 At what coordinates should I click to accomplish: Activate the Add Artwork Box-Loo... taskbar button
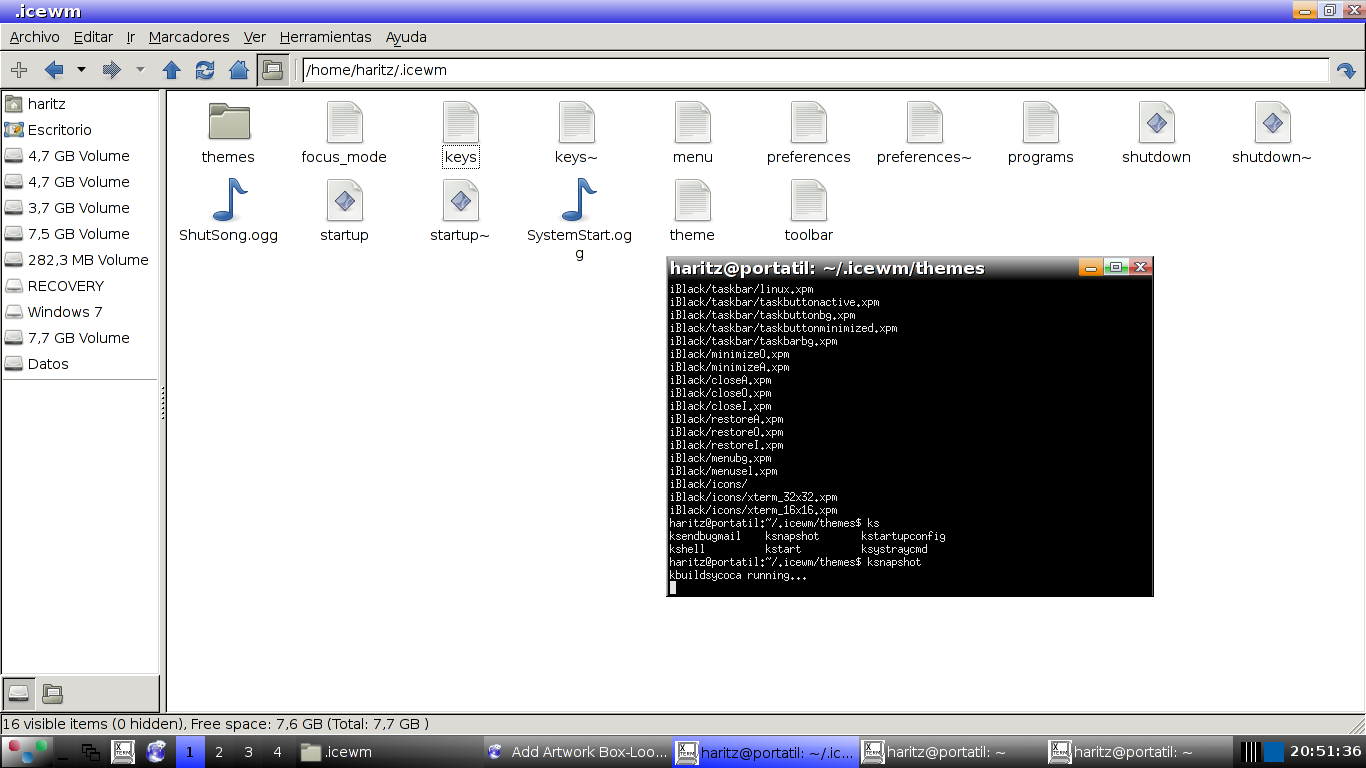pos(577,752)
